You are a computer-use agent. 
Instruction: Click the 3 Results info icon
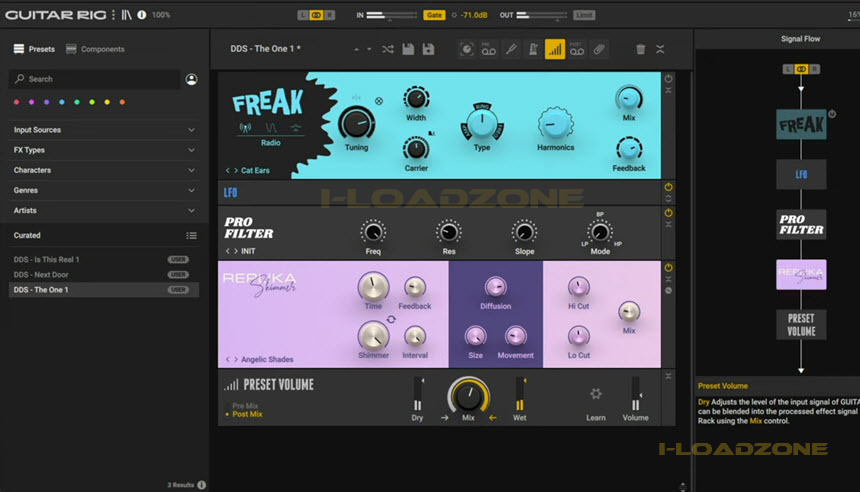pyautogui.click(x=201, y=485)
